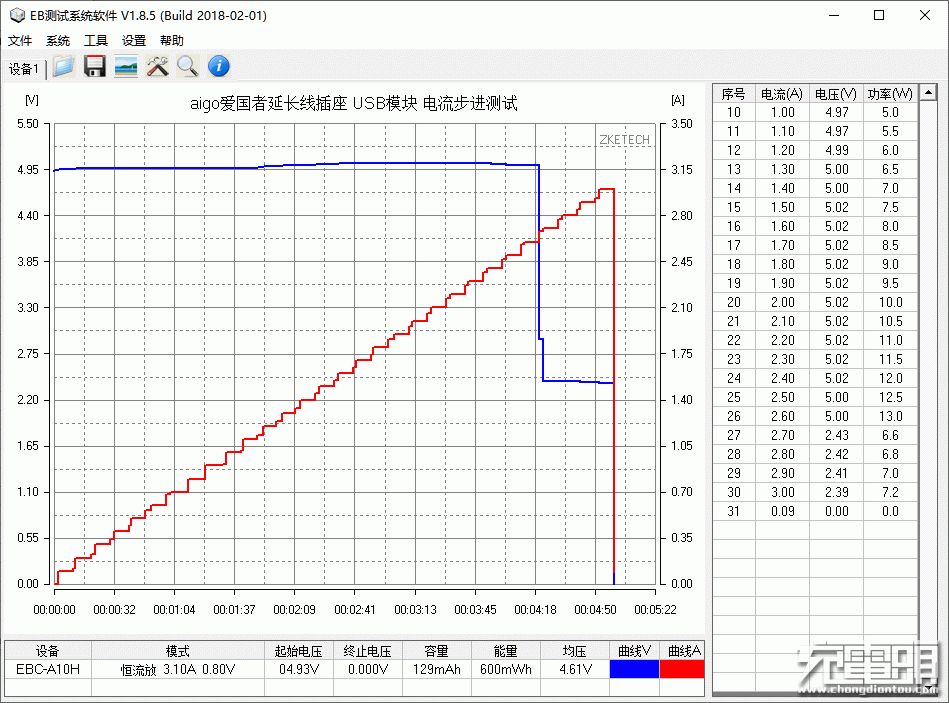The image size is (949, 703).
Task: Select table row with 序号 20
Action: coord(815,302)
